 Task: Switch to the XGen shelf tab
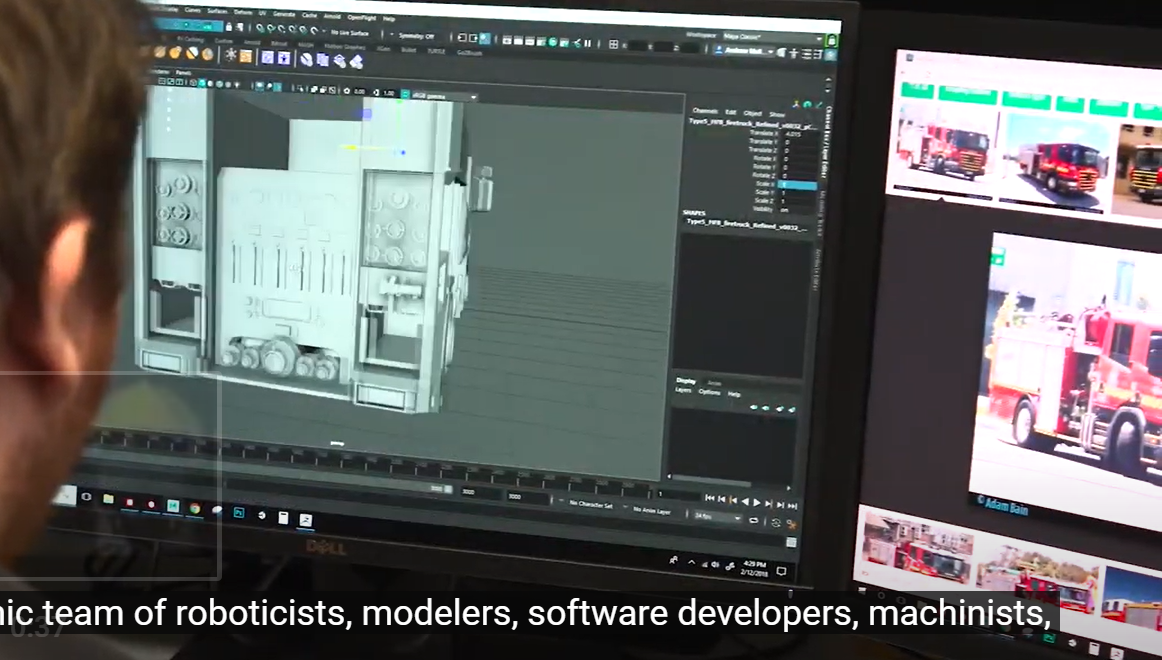[x=384, y=49]
